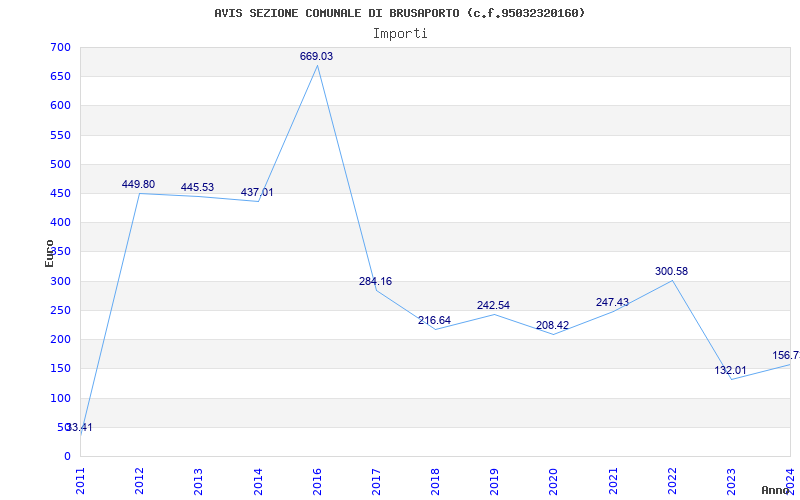Select the 2012 year label

(x=139, y=481)
